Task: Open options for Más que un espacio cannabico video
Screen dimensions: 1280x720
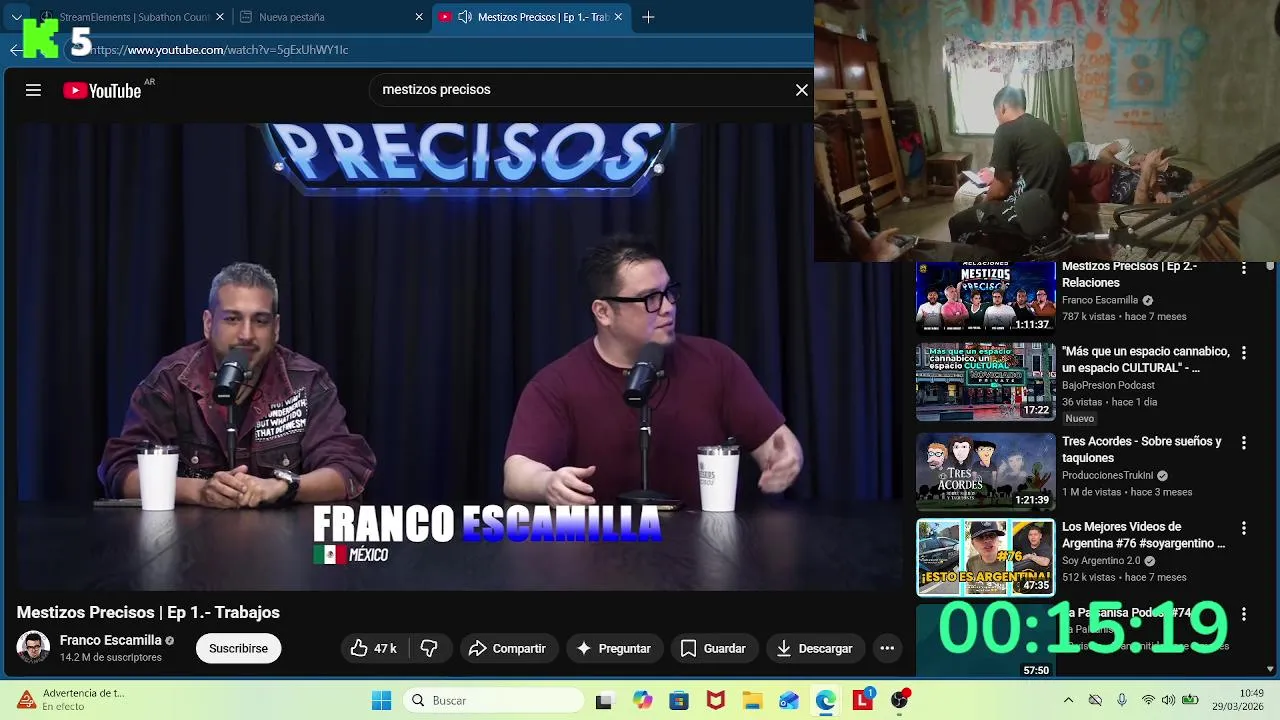Action: pos(1244,353)
